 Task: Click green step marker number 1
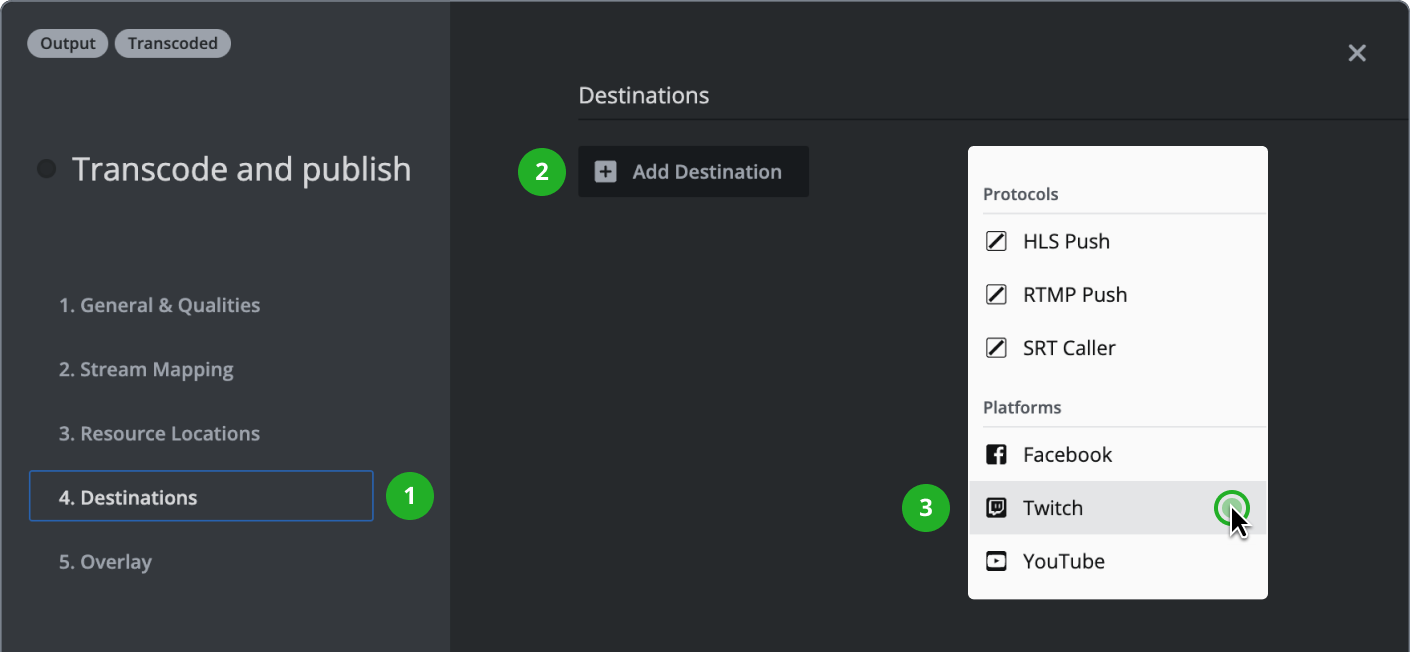pos(410,496)
